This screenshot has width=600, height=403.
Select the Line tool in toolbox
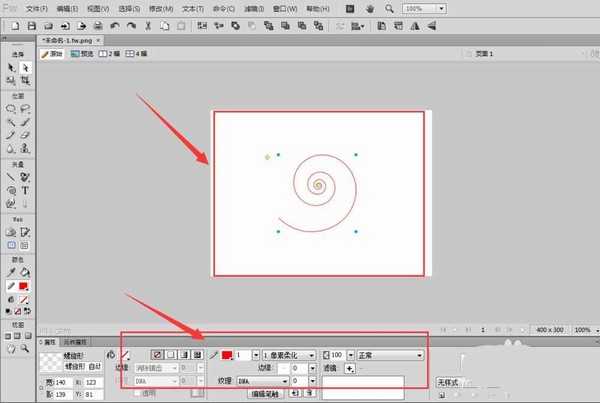11,176
